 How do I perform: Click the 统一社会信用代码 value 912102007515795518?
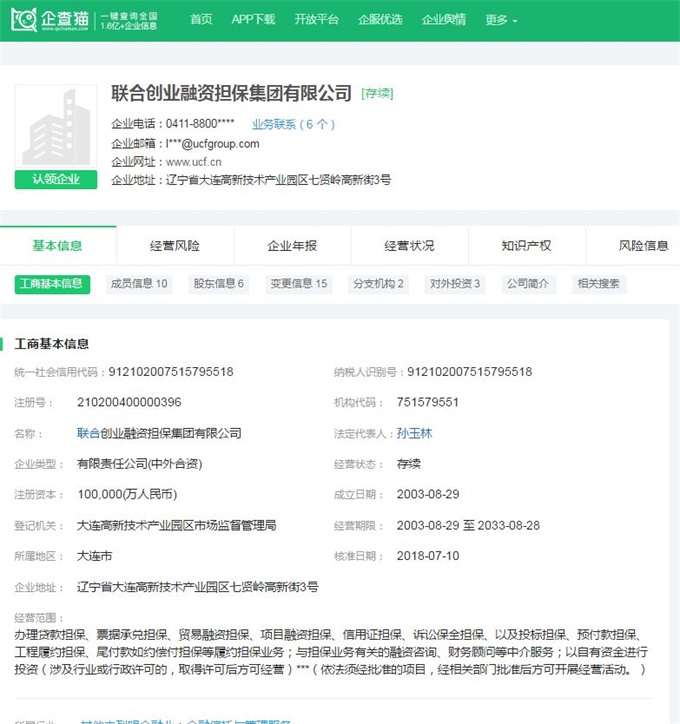click(171, 372)
